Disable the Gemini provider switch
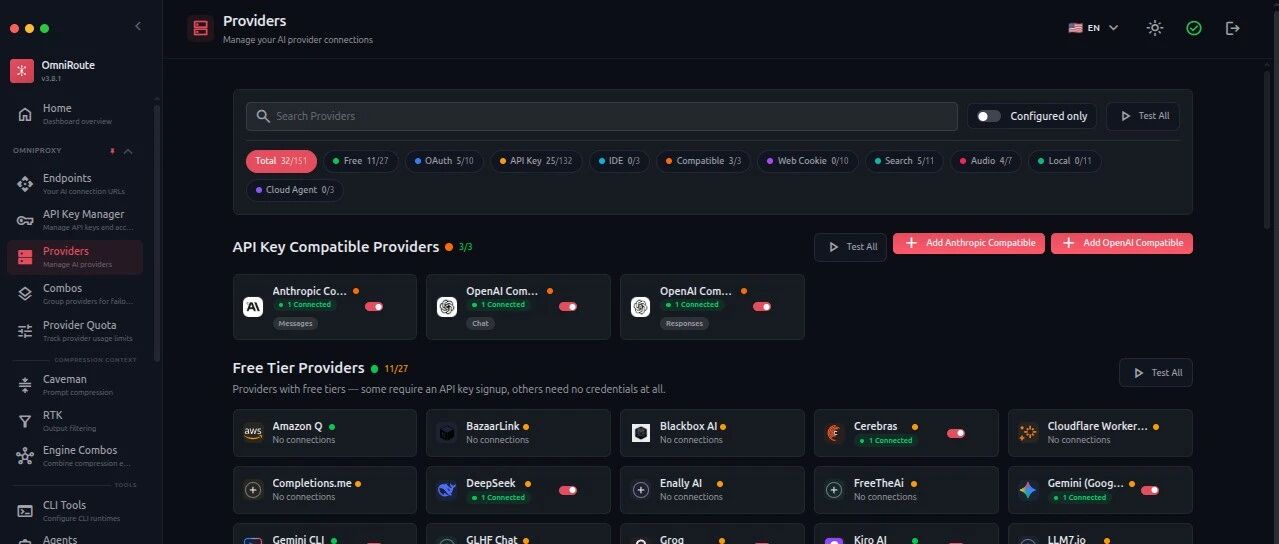 (x=1149, y=490)
